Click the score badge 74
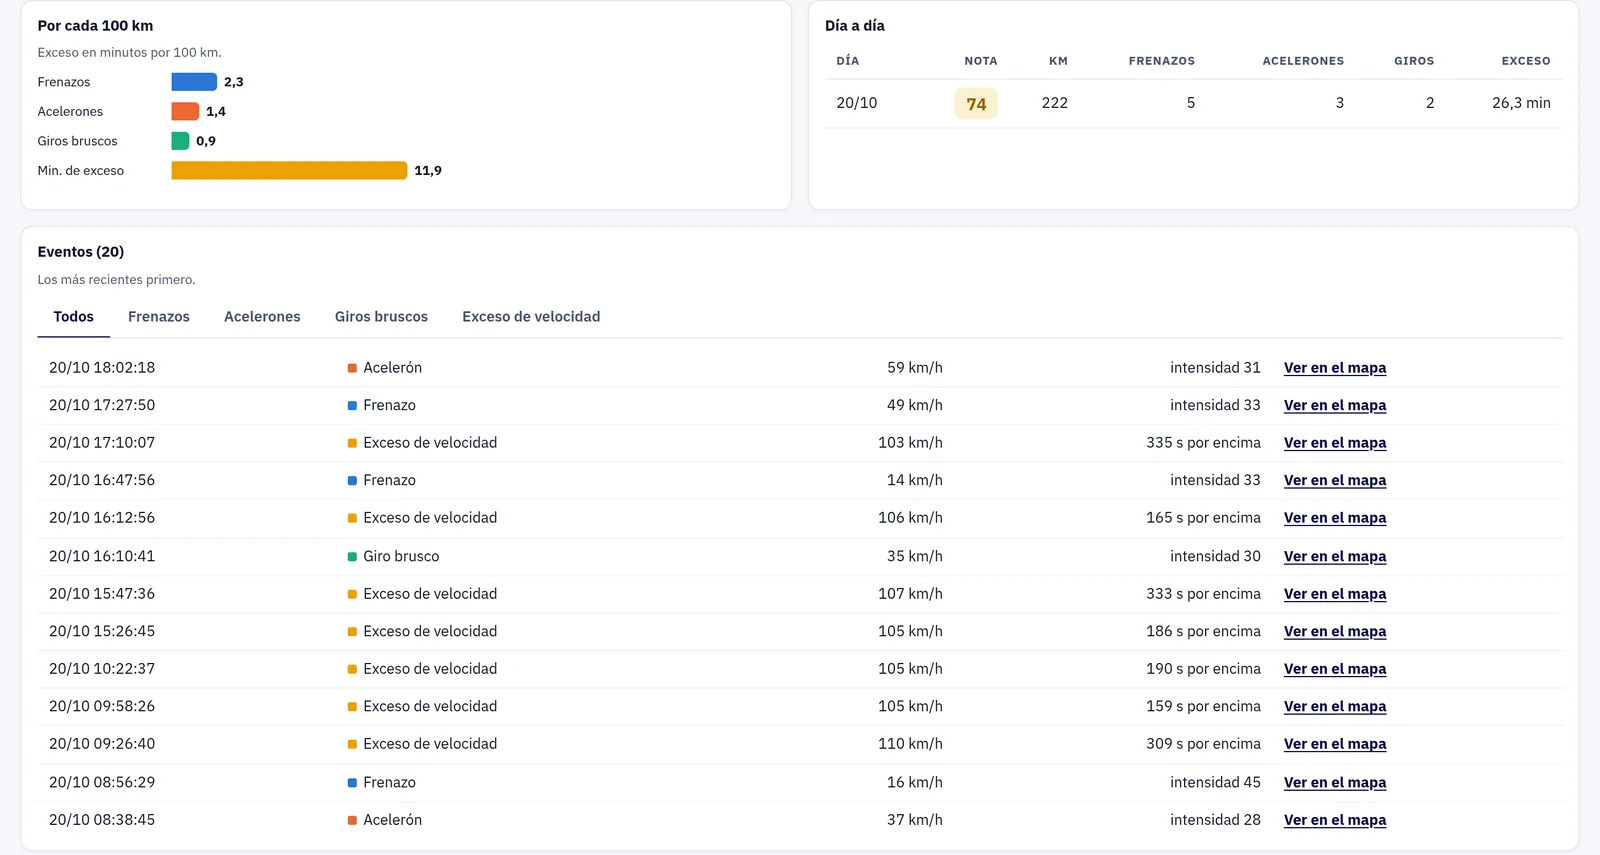 976,103
